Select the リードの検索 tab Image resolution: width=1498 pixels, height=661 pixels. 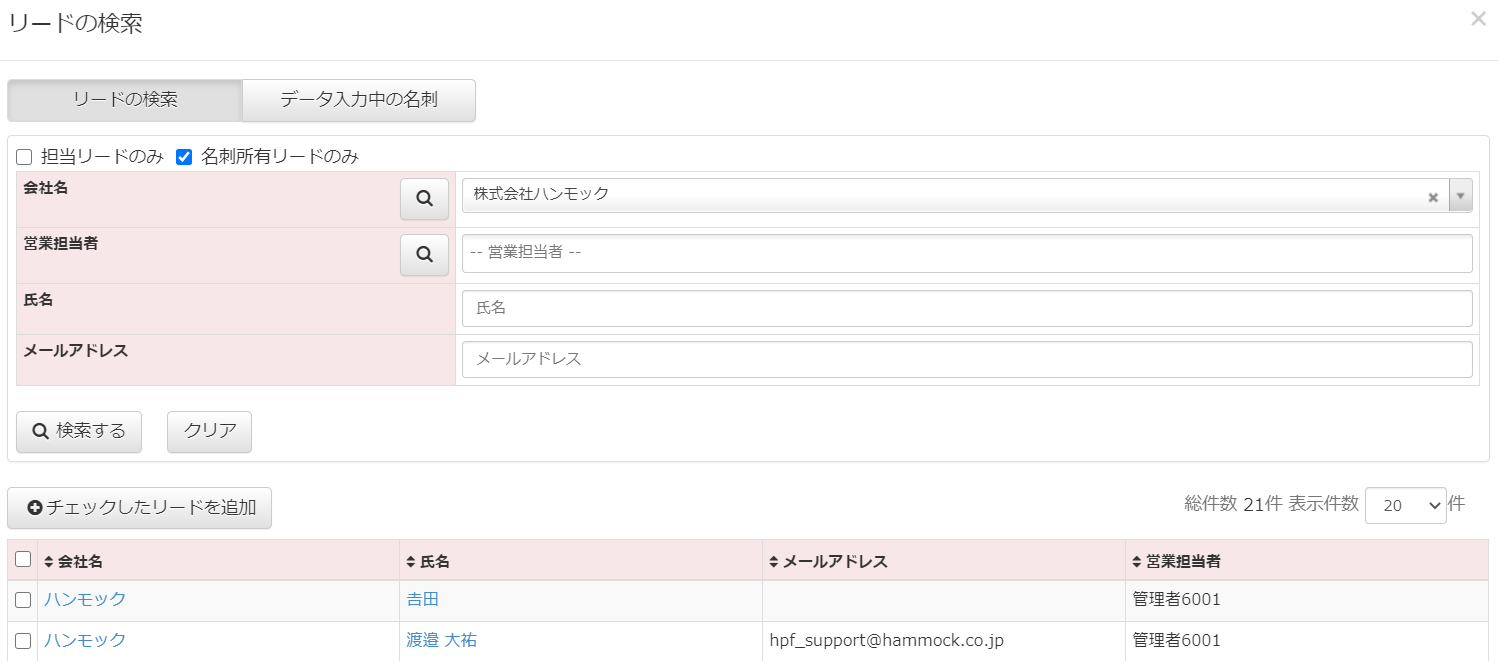point(125,100)
